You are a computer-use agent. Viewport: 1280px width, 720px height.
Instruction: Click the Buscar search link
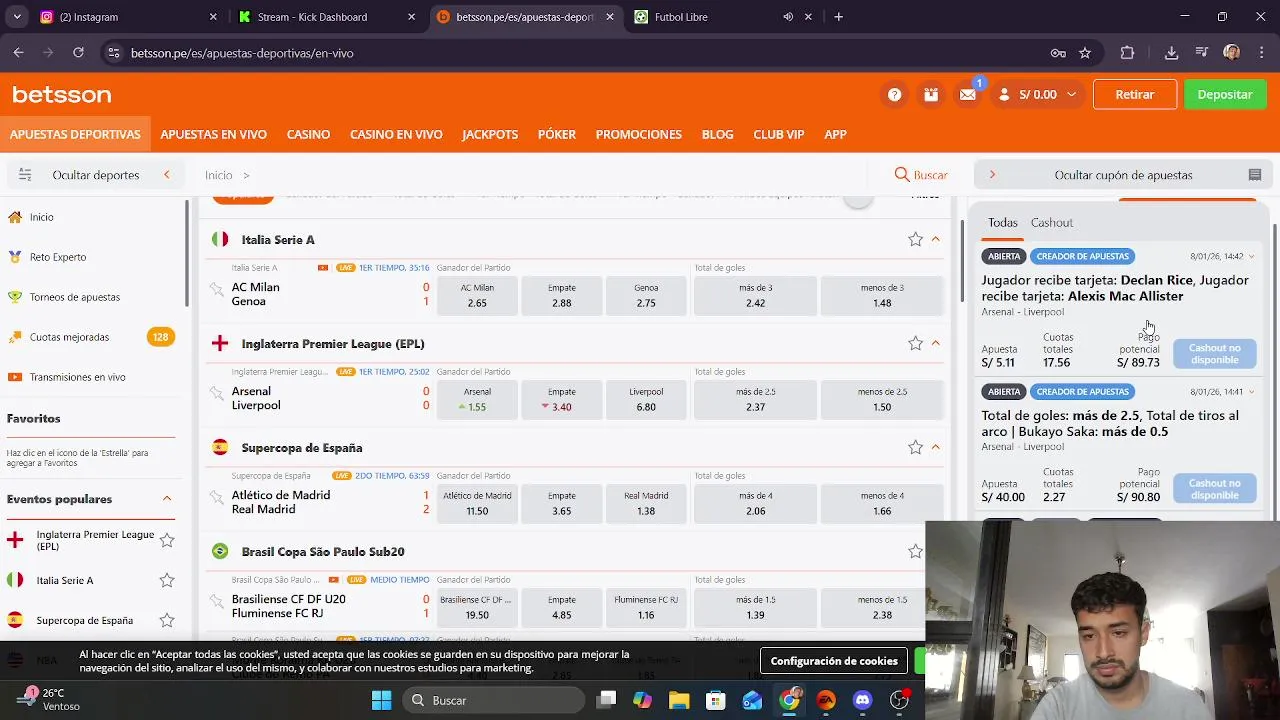tap(921, 175)
